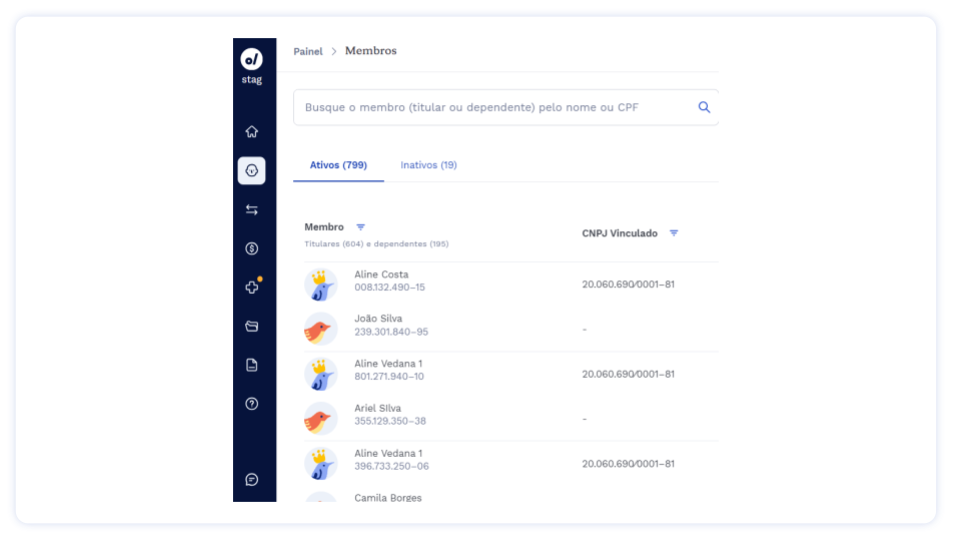Open the help question mark icon
This screenshot has width=960, height=540.
(252, 404)
